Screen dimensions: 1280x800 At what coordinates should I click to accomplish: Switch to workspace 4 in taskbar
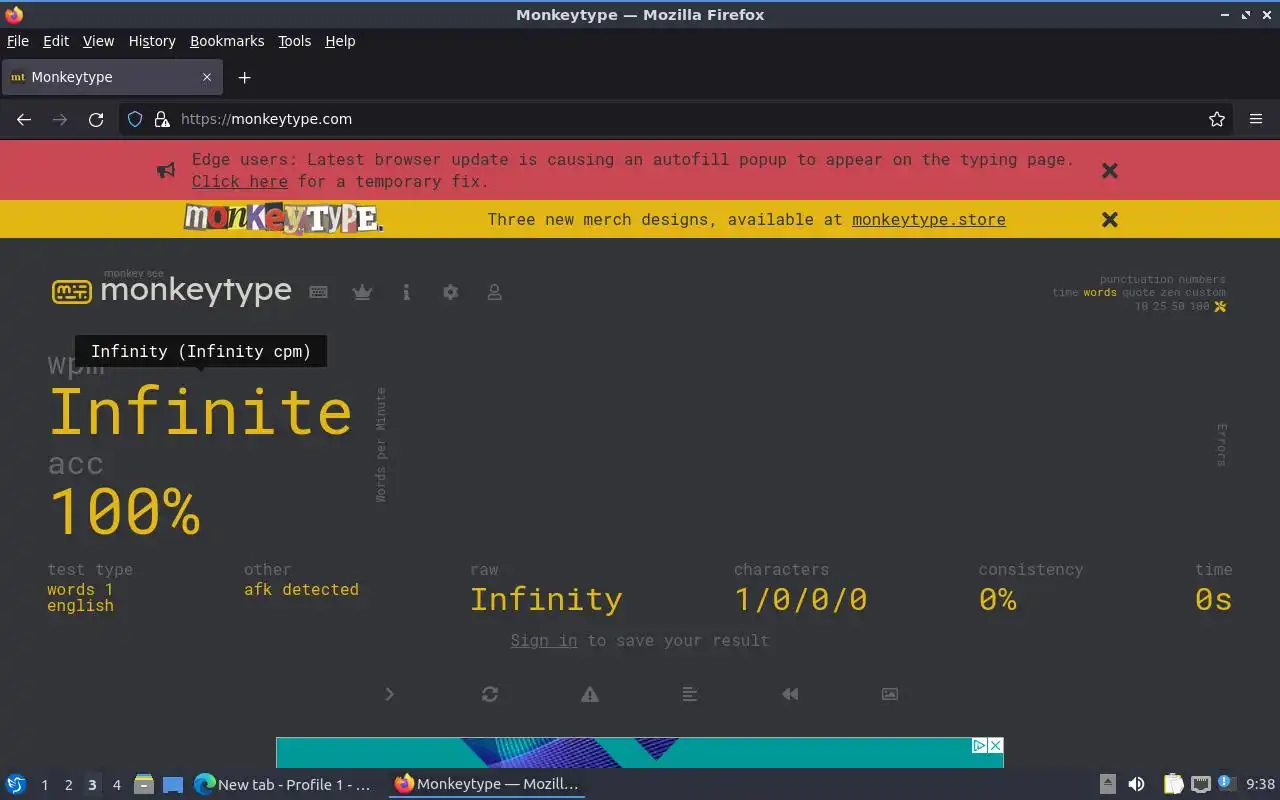point(116,785)
